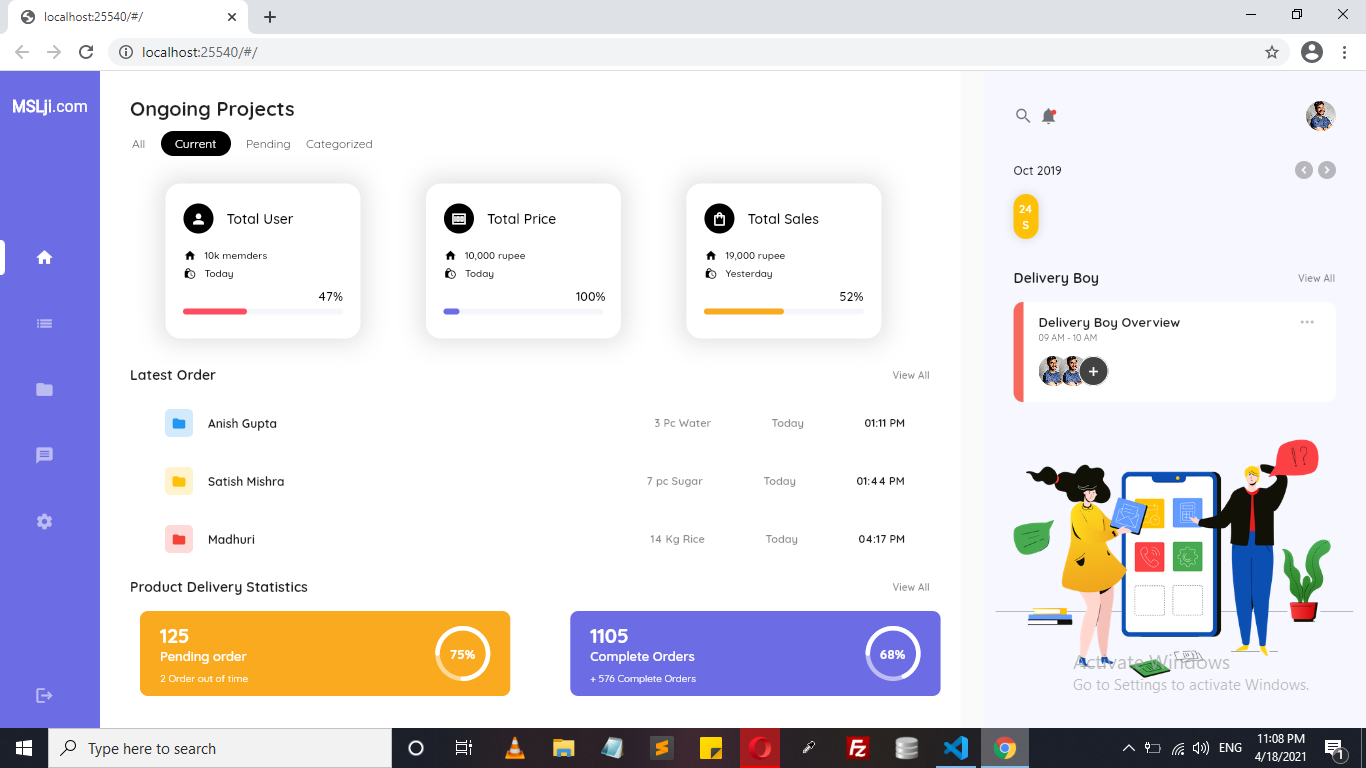This screenshot has height=768, width=1366.
Task: Add a member with the plus button
Action: pyautogui.click(x=1093, y=371)
